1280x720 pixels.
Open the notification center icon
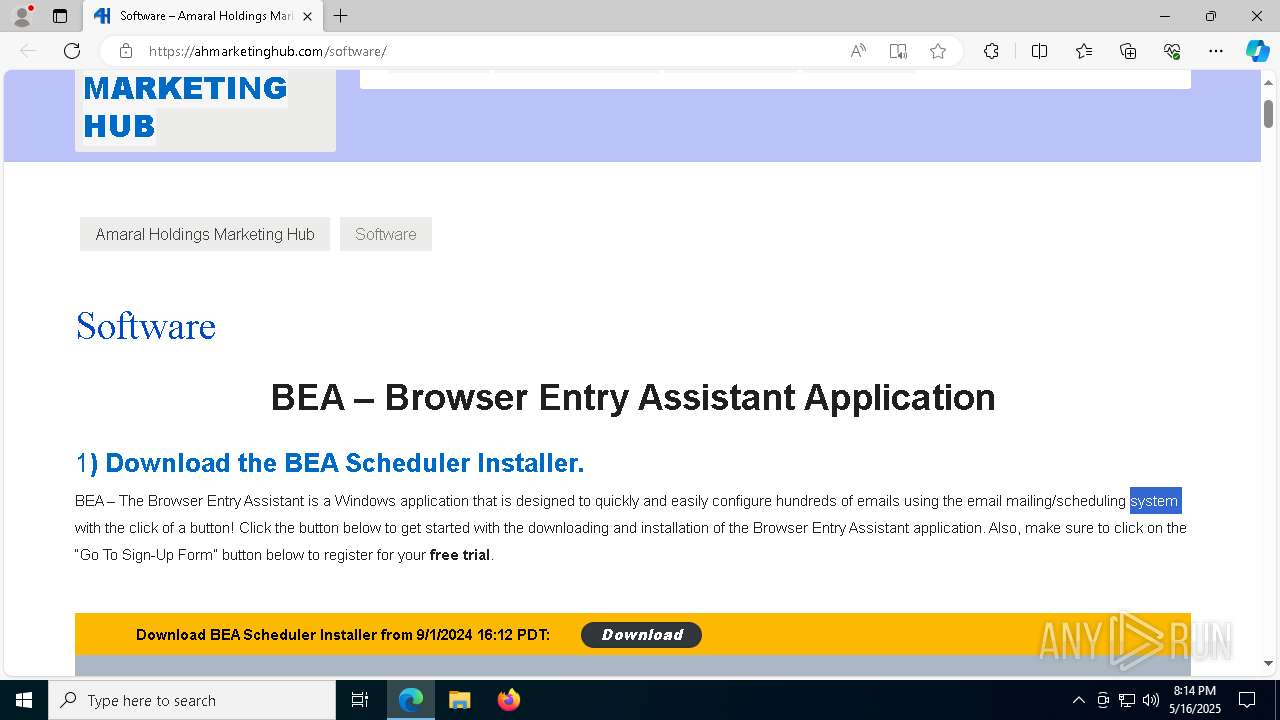(1247, 700)
